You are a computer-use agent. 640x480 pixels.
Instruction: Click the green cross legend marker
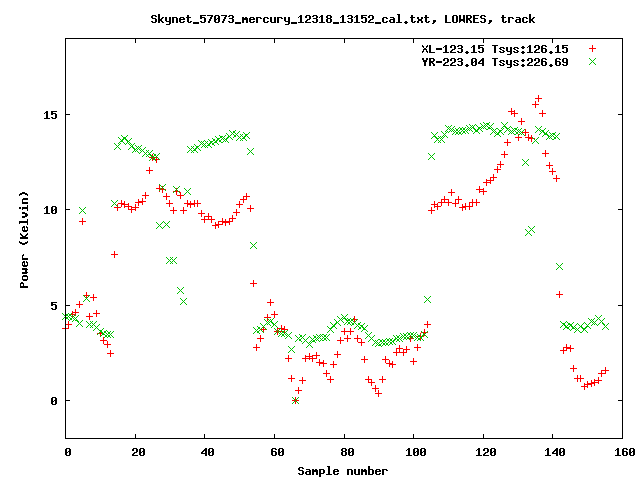[x=592, y=62]
